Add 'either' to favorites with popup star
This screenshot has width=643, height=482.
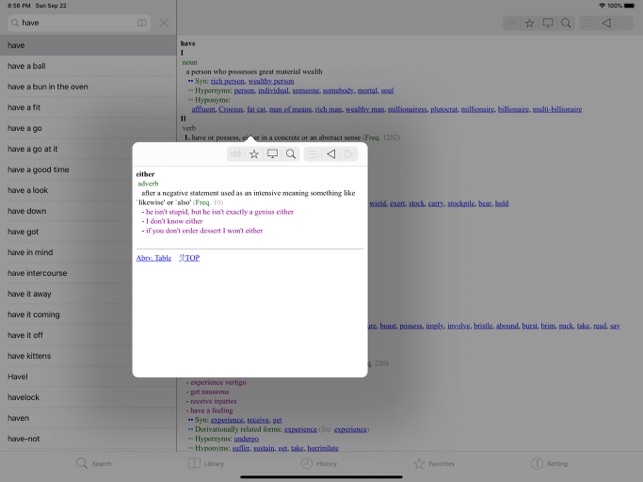click(x=254, y=154)
